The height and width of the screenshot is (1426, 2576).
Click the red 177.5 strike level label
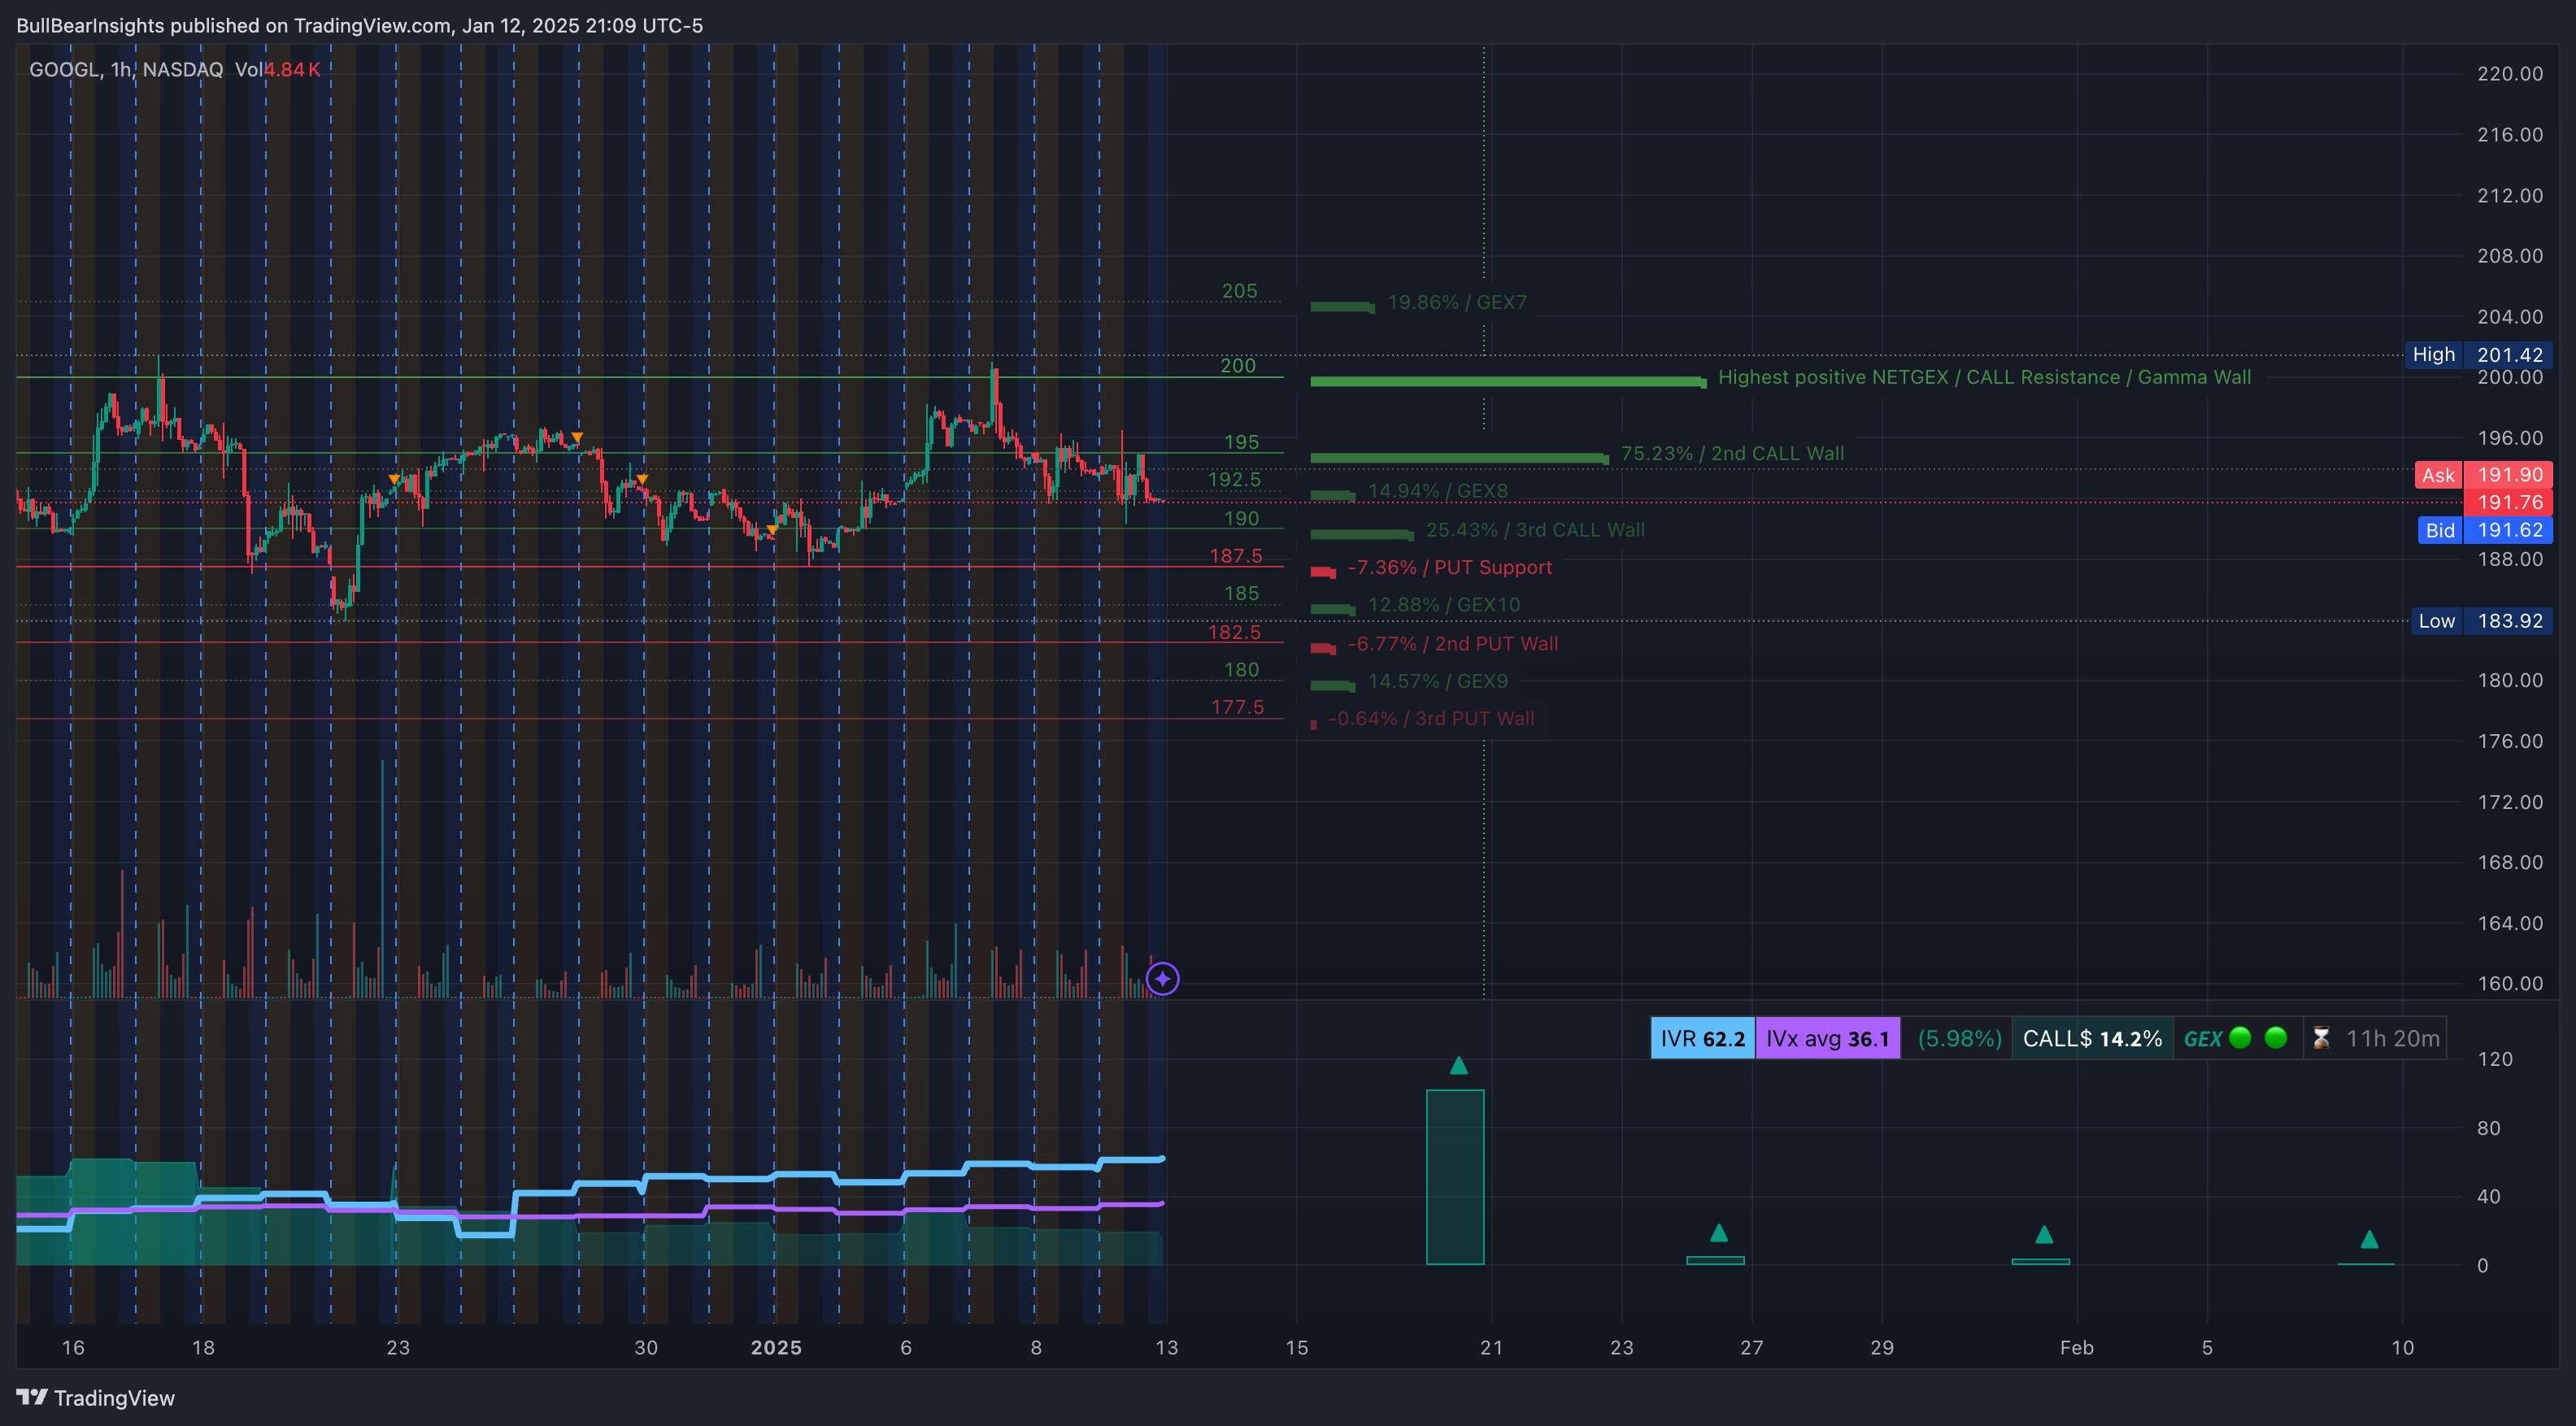click(1237, 707)
